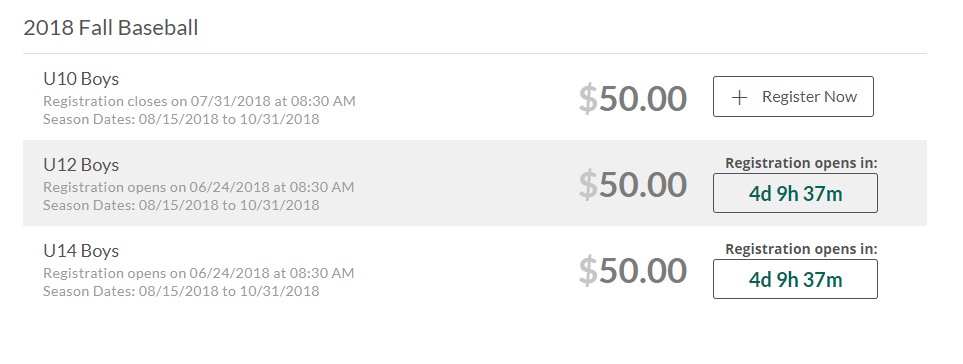
Task: Click the U14 Boys $50.00 price
Action: tap(633, 270)
